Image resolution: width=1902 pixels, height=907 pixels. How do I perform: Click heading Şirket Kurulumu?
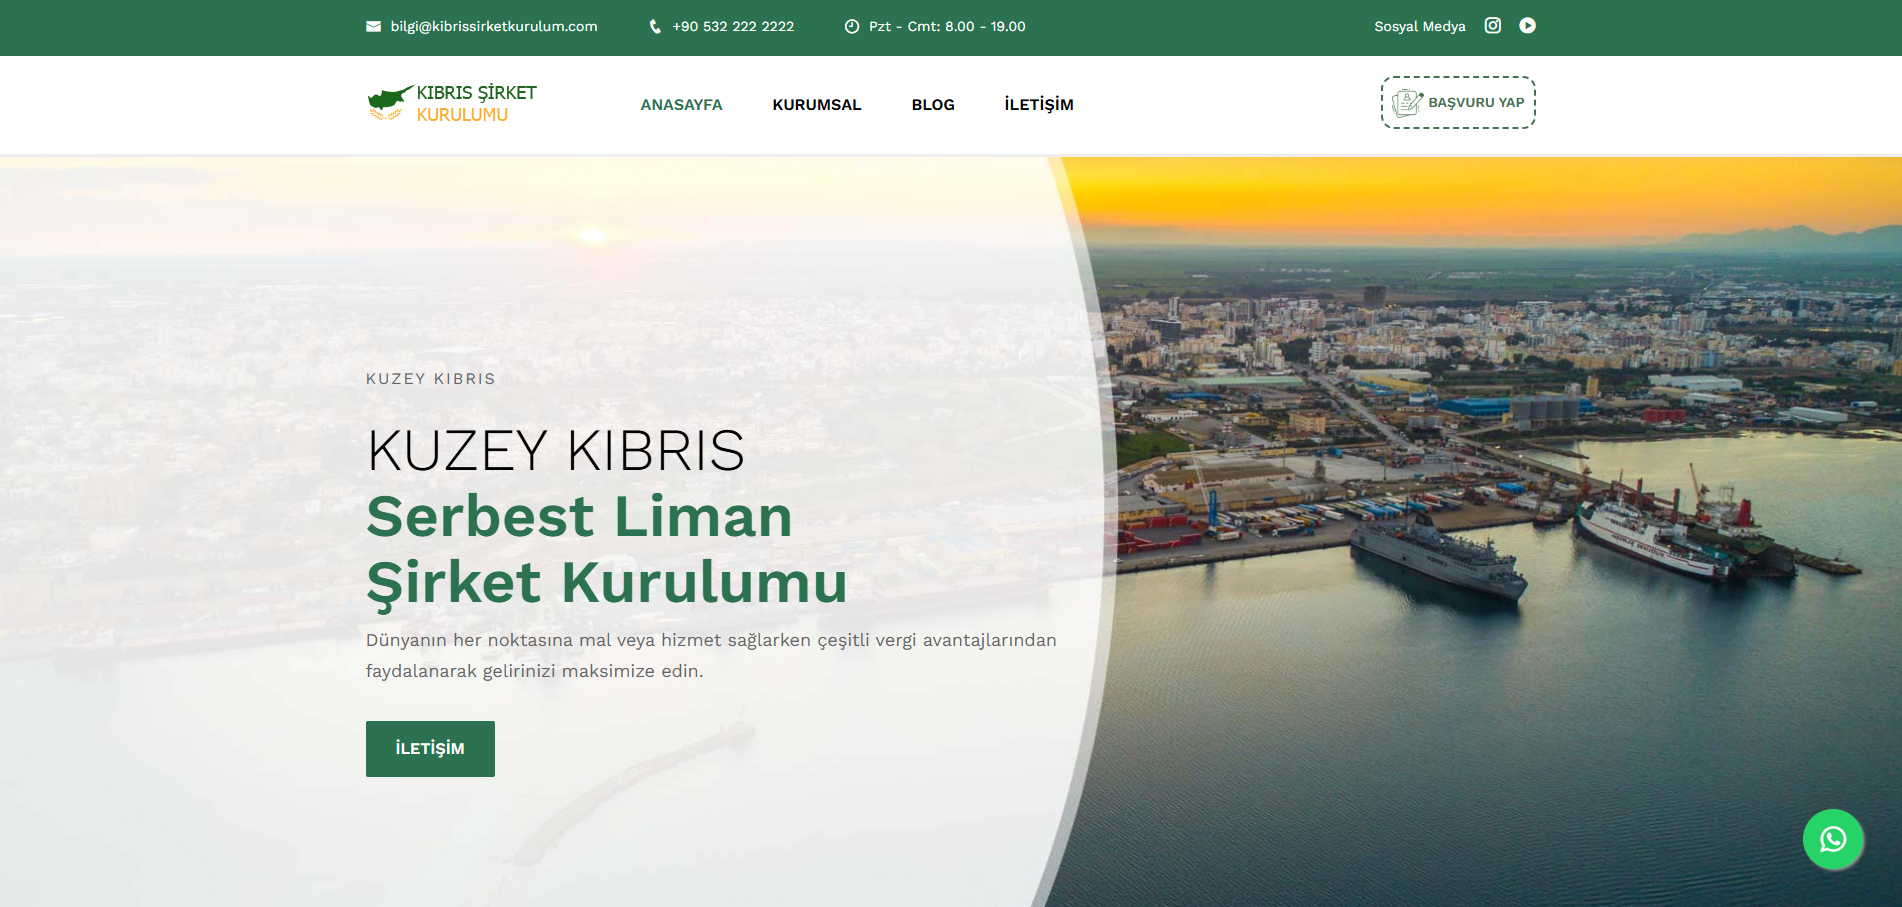click(607, 583)
